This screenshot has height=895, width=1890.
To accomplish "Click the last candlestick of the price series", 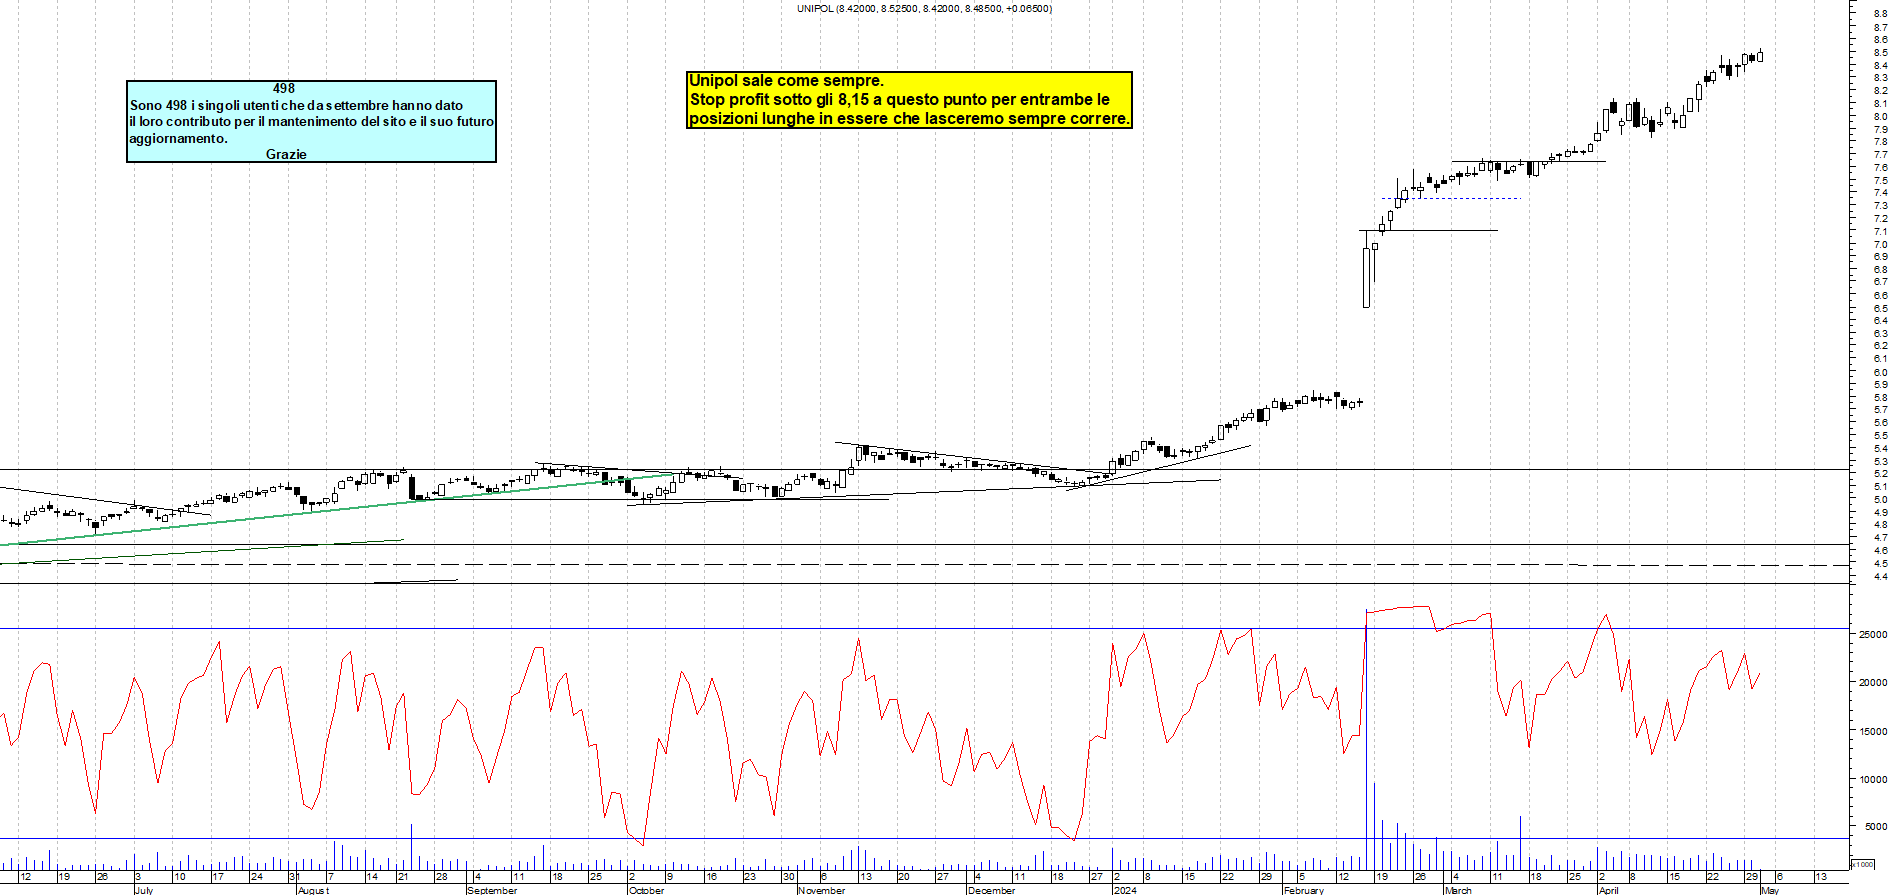I will click(1760, 56).
